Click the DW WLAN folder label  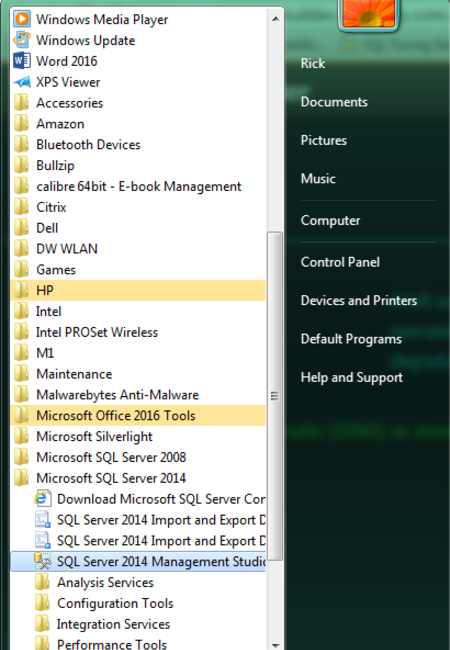(x=67, y=248)
